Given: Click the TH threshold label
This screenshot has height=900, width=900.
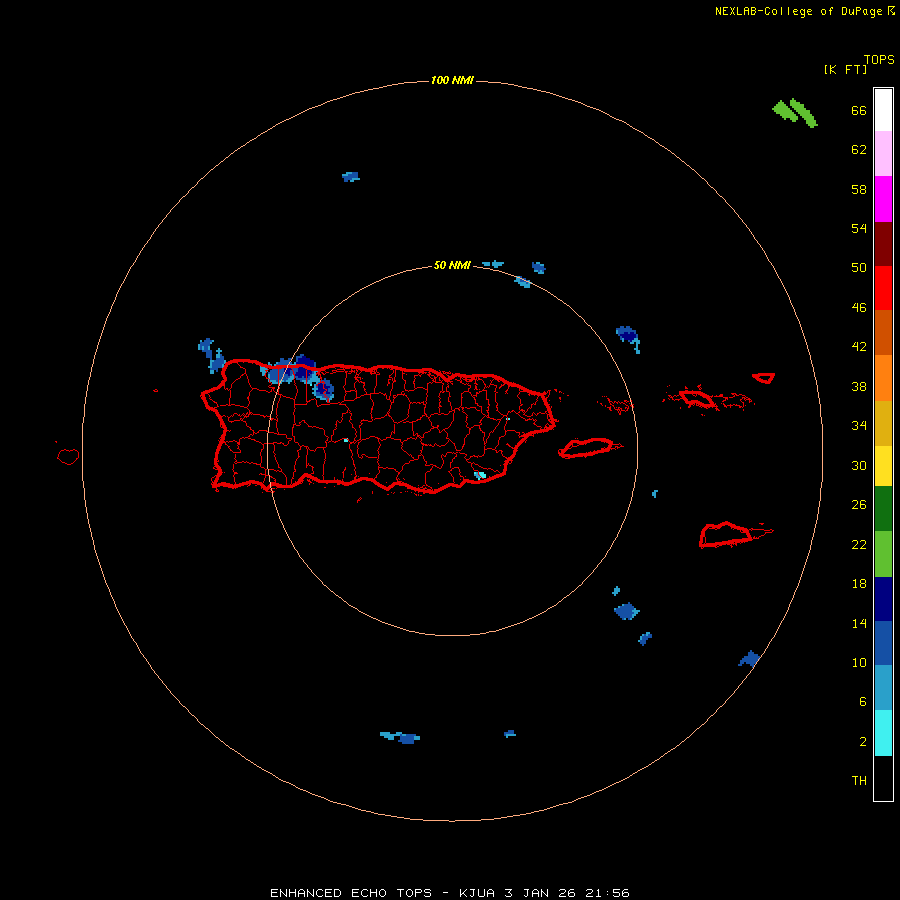Looking at the screenshot, I should tap(859, 781).
